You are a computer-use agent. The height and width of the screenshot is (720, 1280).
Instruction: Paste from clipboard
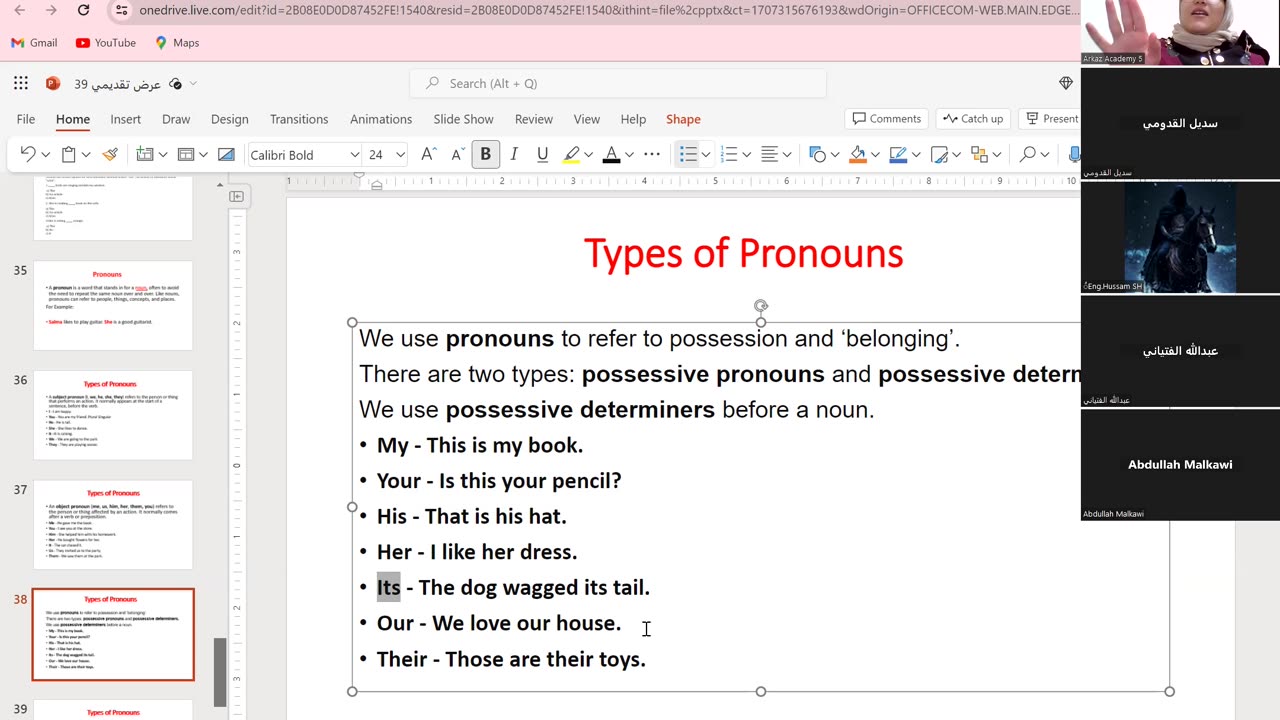(x=69, y=155)
